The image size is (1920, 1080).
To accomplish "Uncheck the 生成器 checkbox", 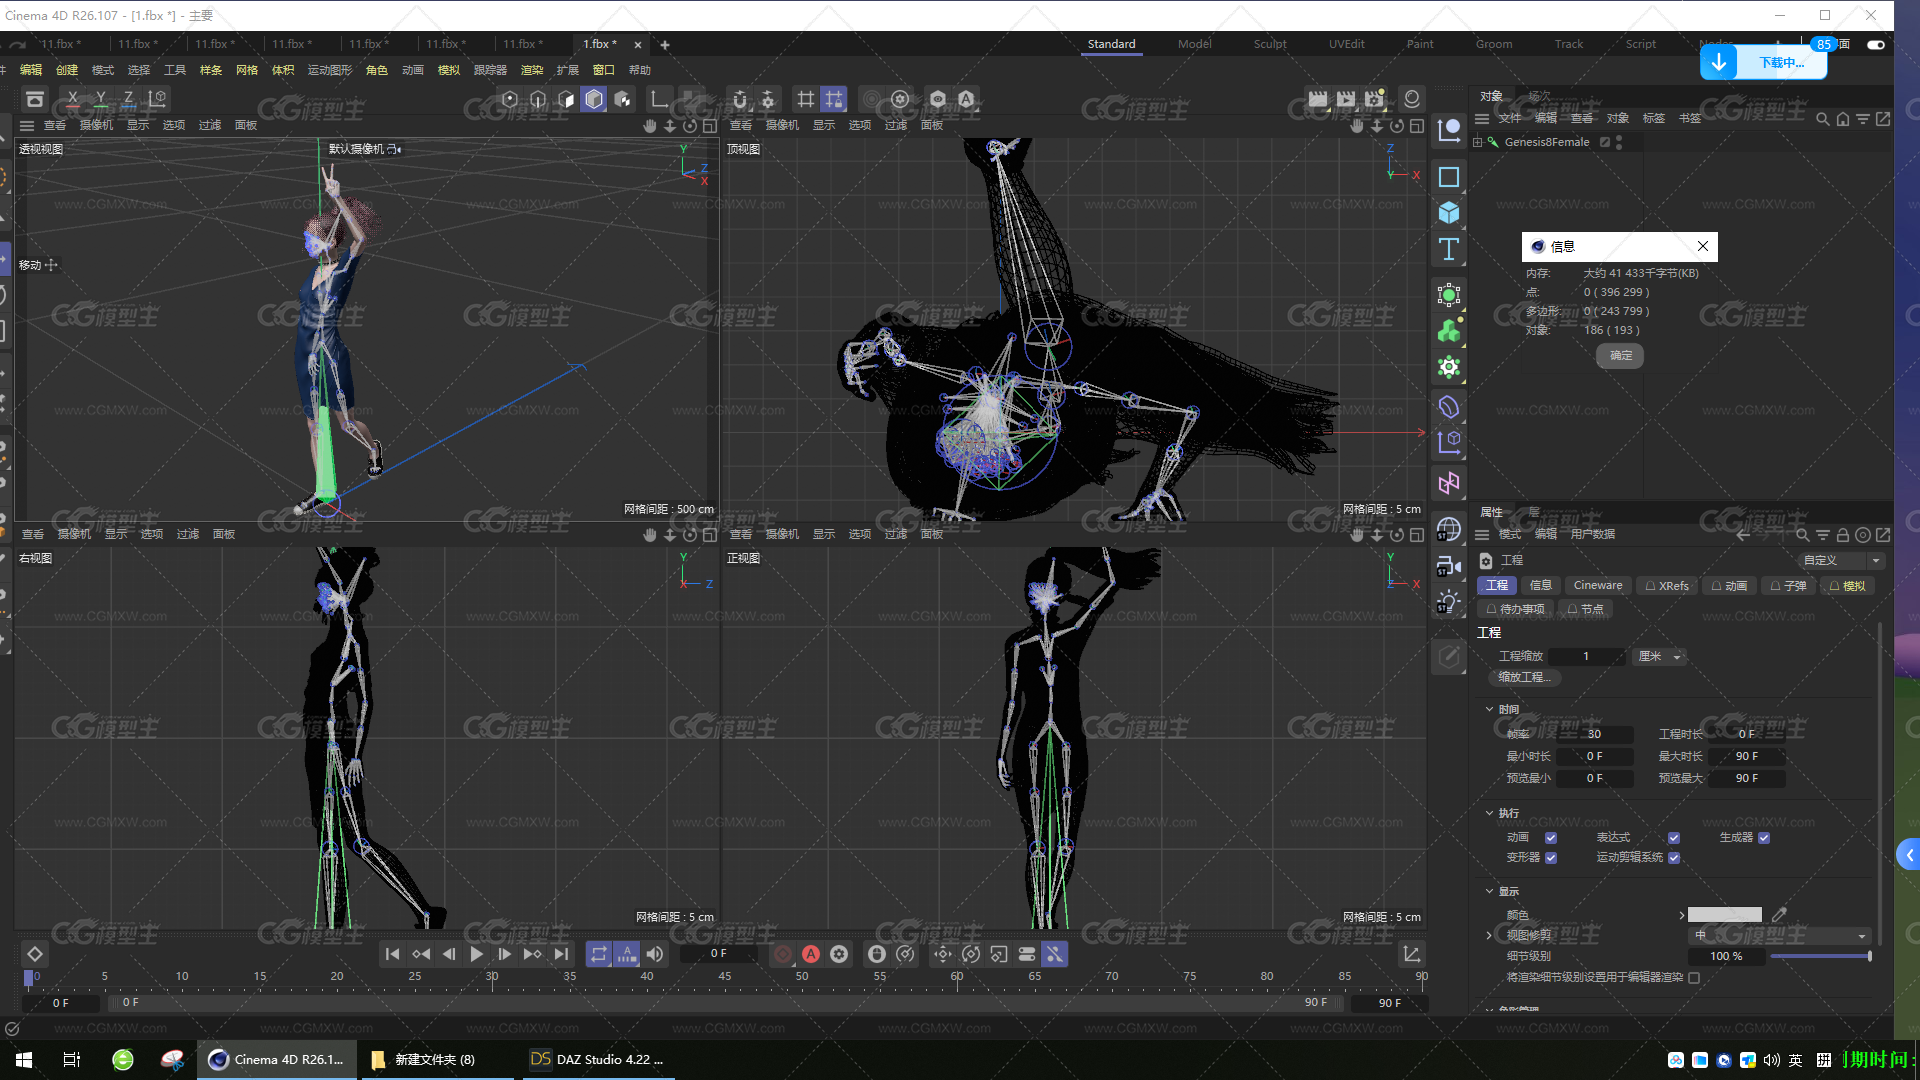I will tap(1764, 838).
